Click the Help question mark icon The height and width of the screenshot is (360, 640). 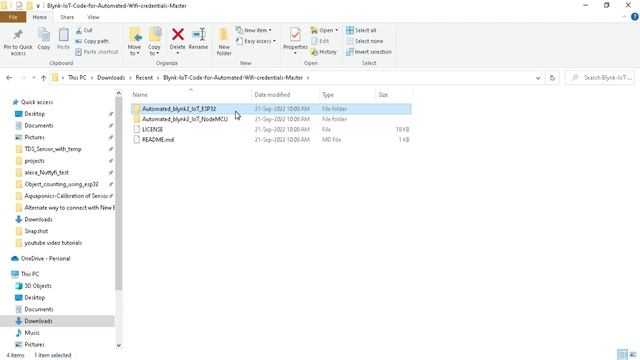point(635,17)
